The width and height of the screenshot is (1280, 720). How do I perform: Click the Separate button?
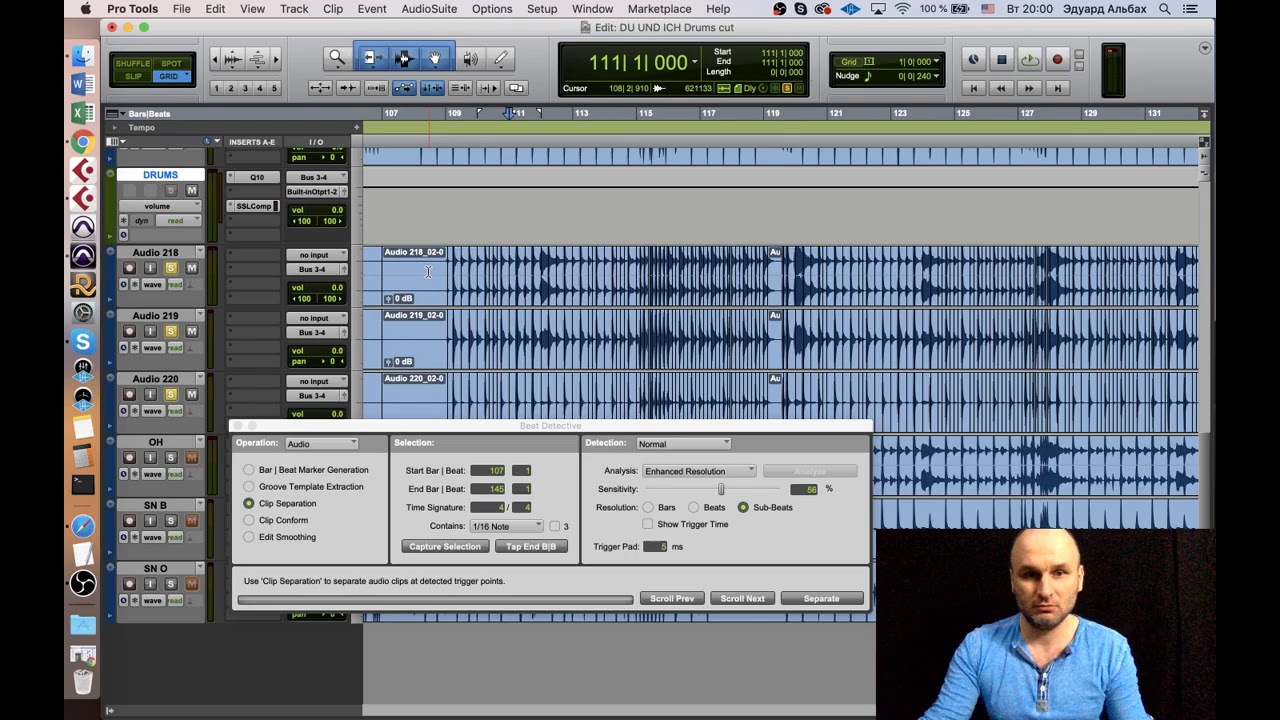click(x=821, y=599)
